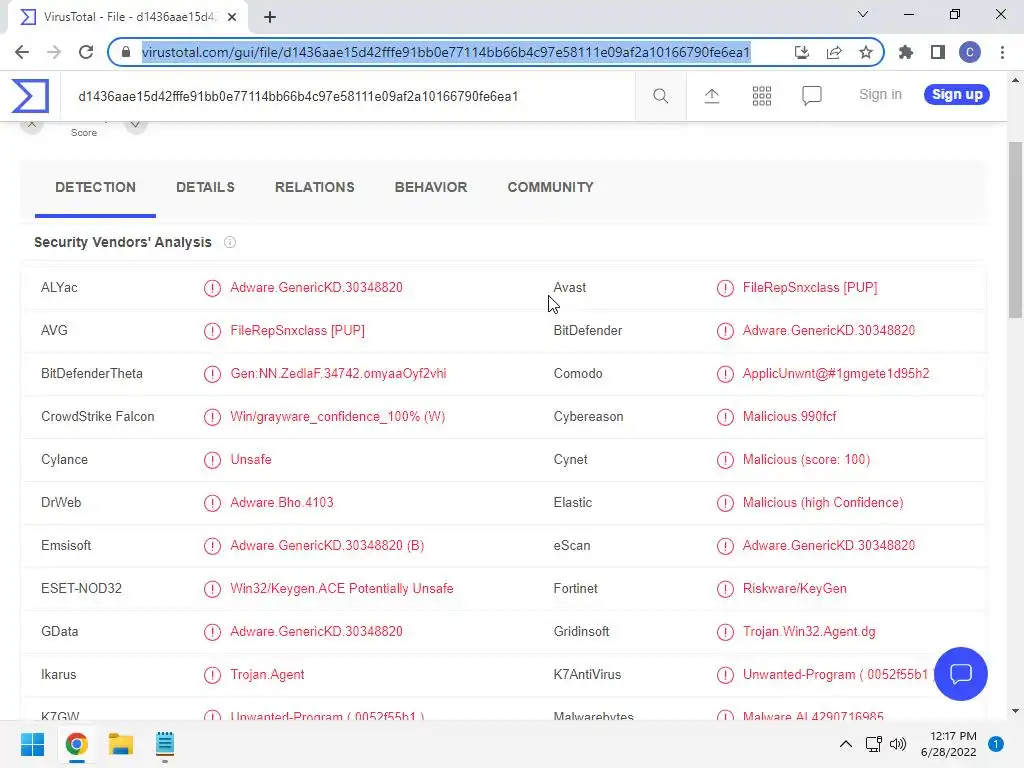Switch to the COMMUNITY tab
The width and height of the screenshot is (1024, 768).
pyautogui.click(x=551, y=187)
